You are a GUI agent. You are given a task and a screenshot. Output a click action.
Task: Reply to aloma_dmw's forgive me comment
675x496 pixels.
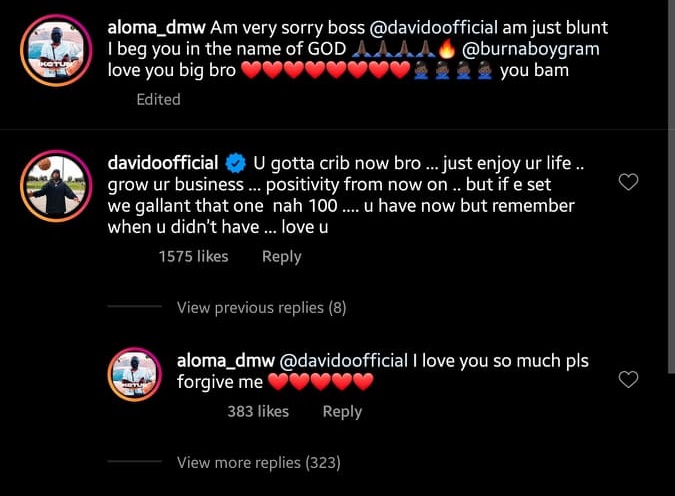click(x=342, y=412)
